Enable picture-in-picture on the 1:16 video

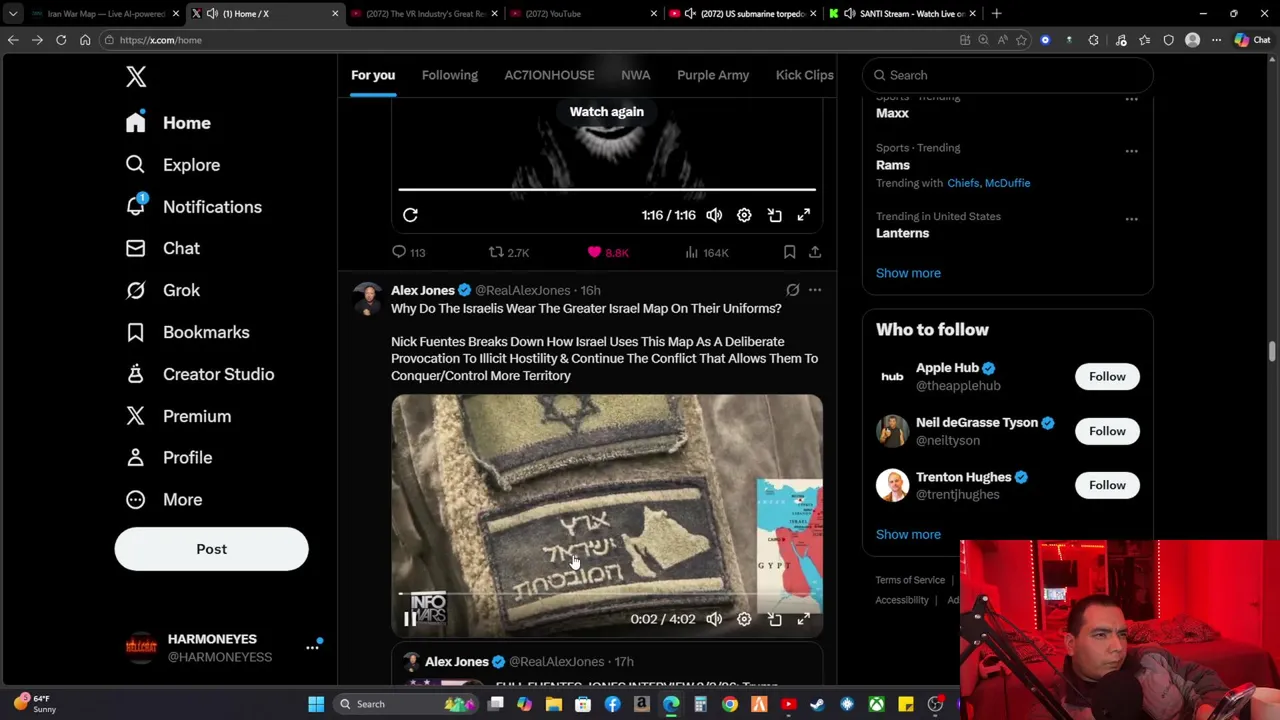(x=774, y=215)
